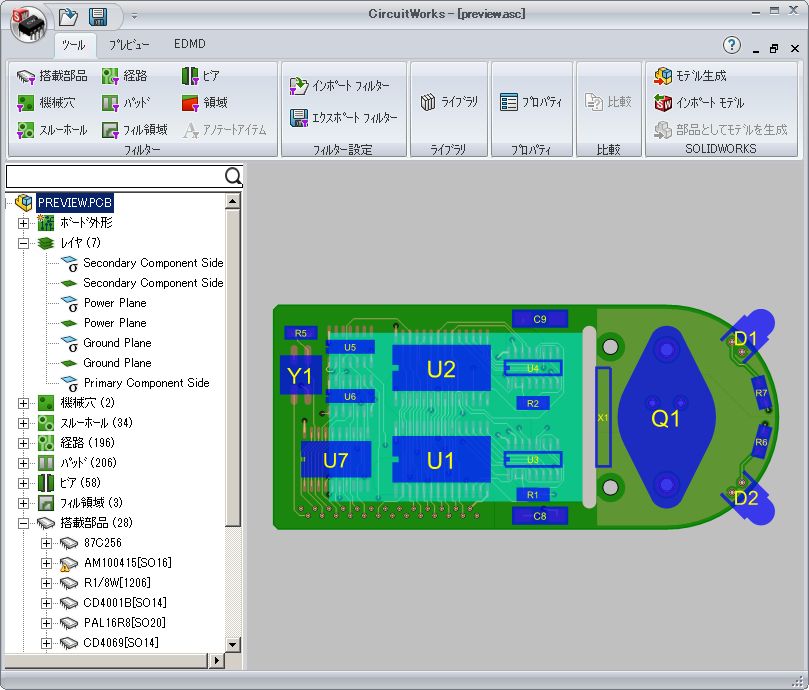The height and width of the screenshot is (690, 809).
Task: Switch to the プレビュー tab
Action: [x=129, y=45]
